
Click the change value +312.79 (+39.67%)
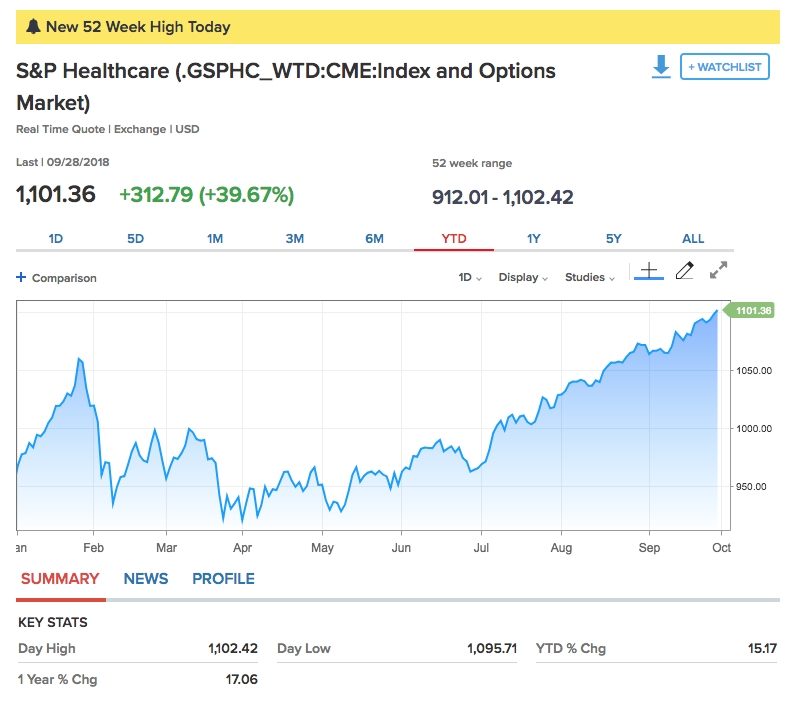[207, 195]
